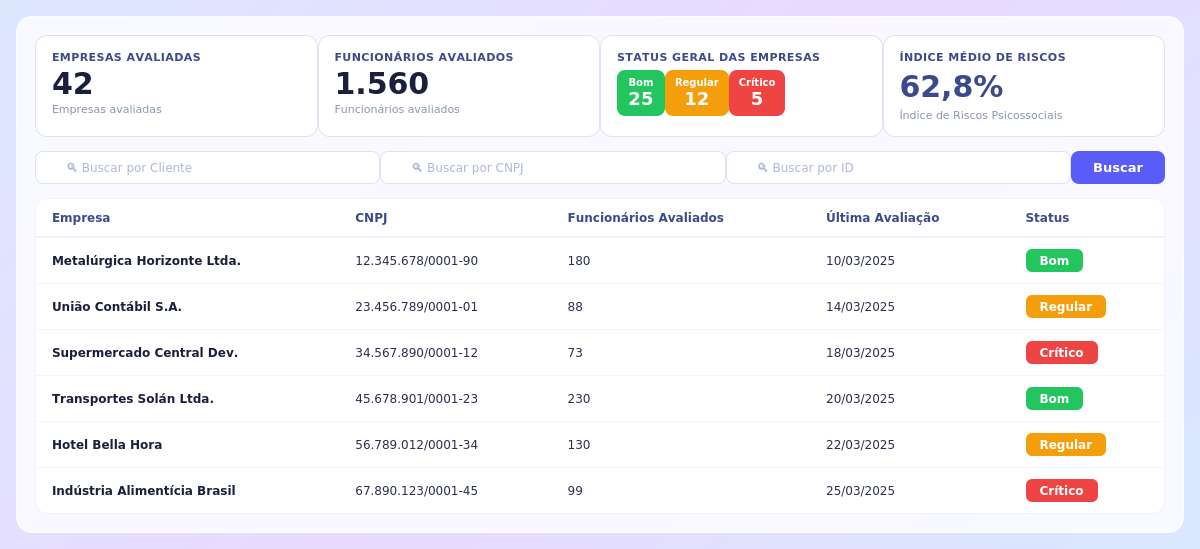The width and height of the screenshot is (1200, 549).
Task: Click CNPJ 67.890.123/0001-45
Action: click(416, 491)
